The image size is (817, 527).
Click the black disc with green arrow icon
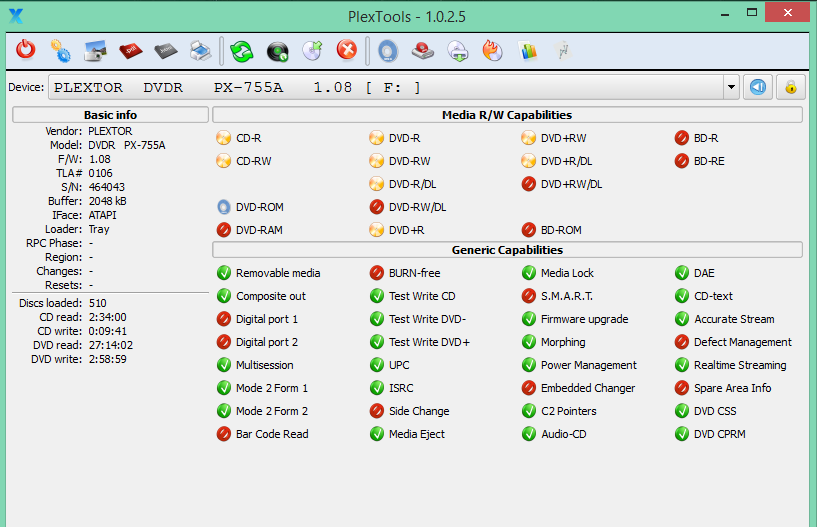pyautogui.click(x=277, y=51)
